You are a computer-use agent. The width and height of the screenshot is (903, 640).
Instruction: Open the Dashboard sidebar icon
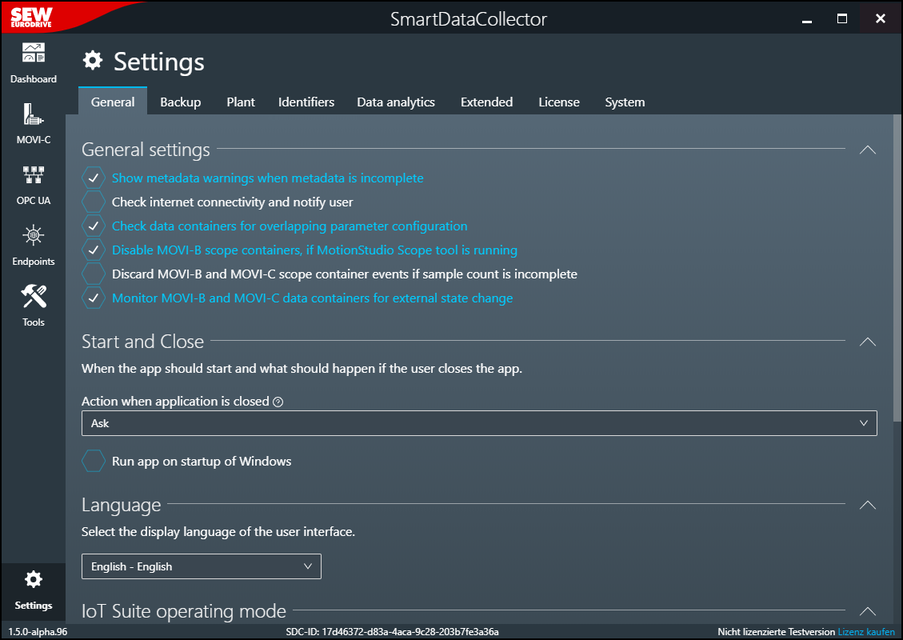[33, 62]
